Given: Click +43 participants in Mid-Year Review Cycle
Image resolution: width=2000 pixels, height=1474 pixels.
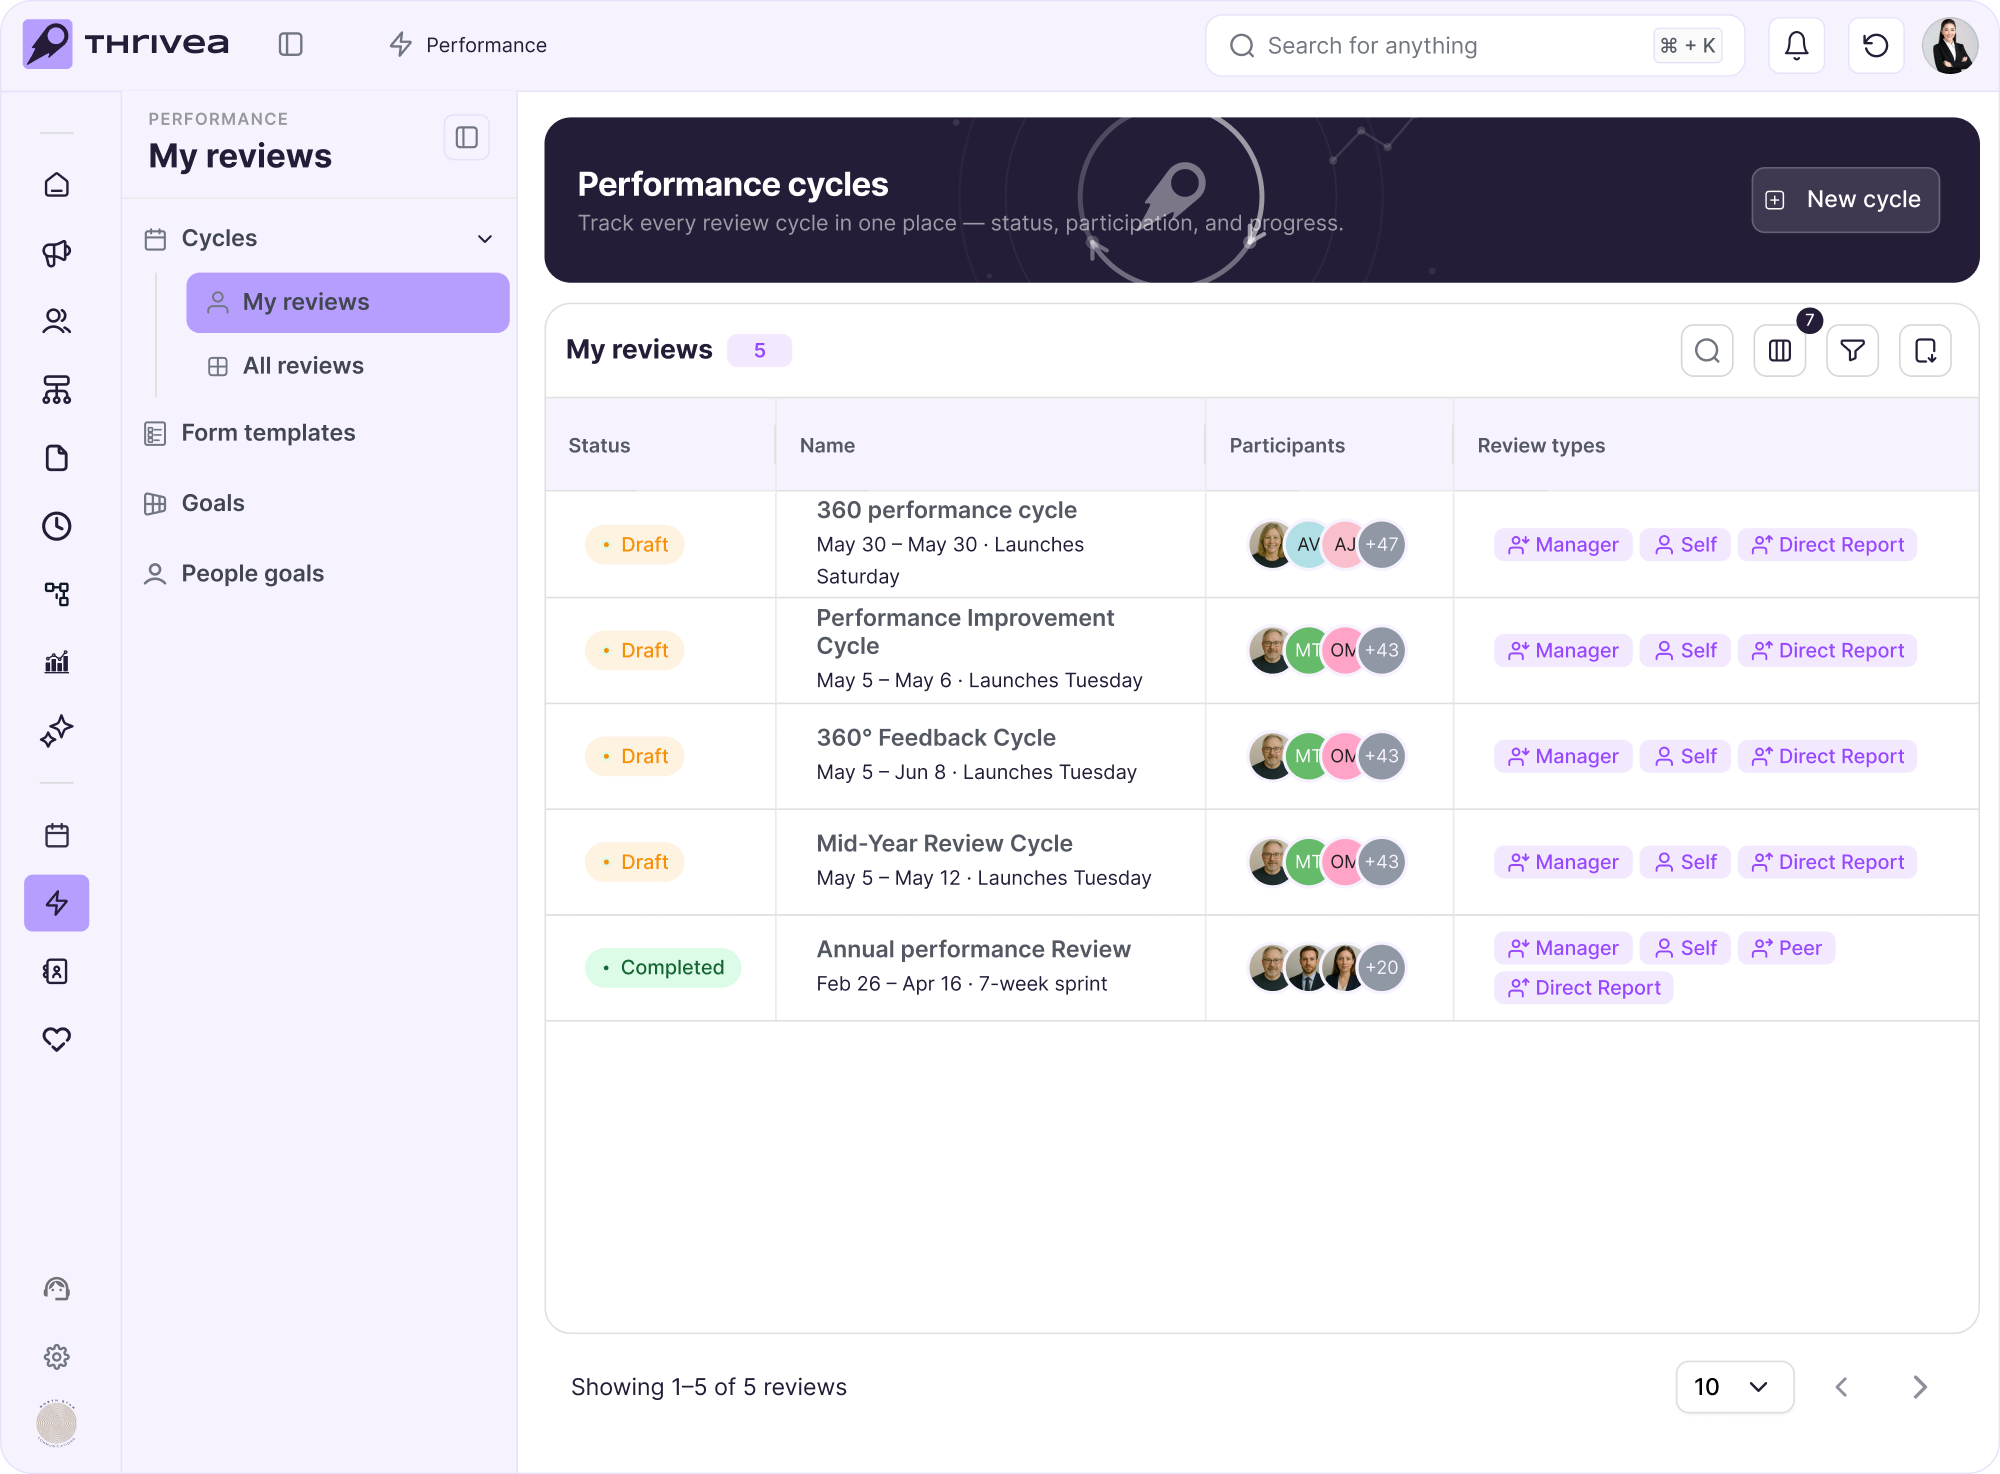Looking at the screenshot, I should (x=1382, y=862).
